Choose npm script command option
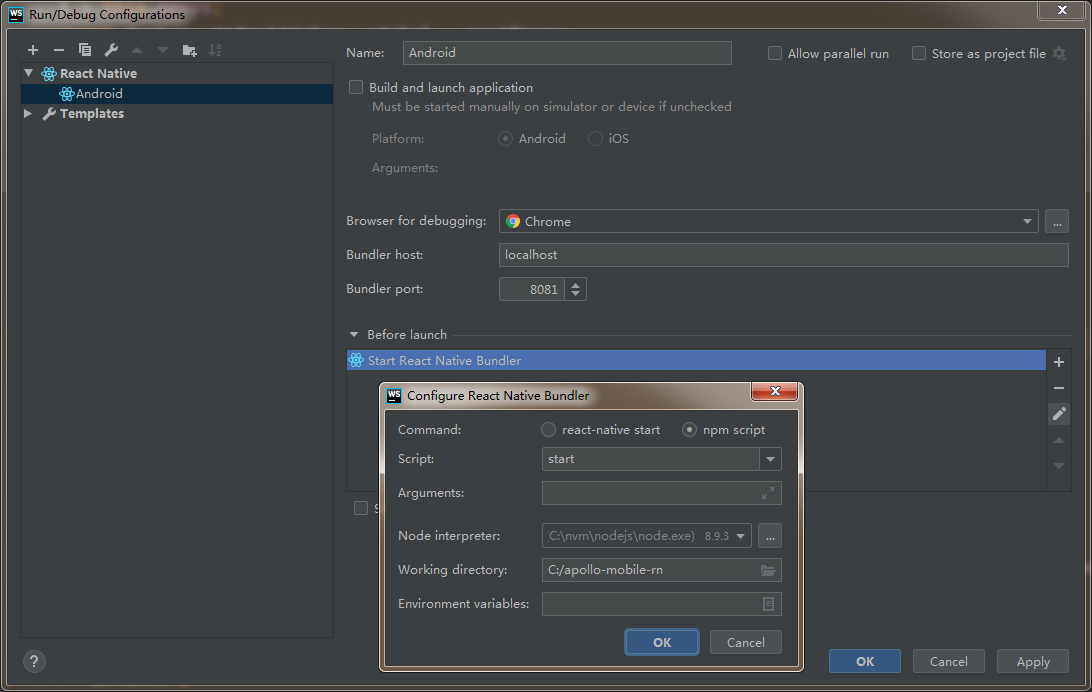 pos(689,430)
